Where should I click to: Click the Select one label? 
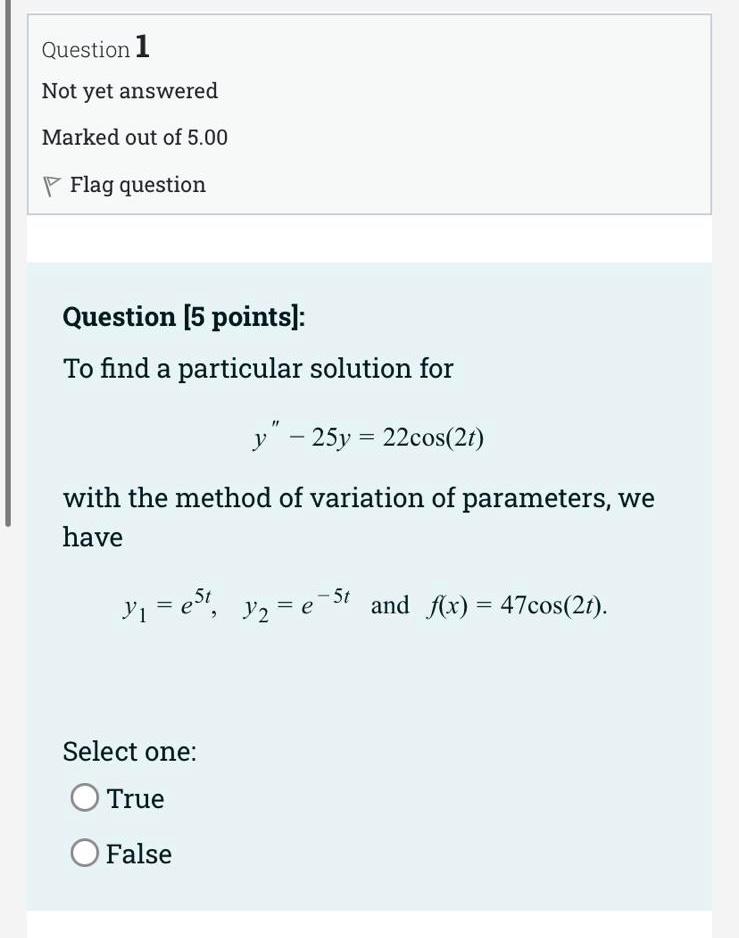[129, 751]
